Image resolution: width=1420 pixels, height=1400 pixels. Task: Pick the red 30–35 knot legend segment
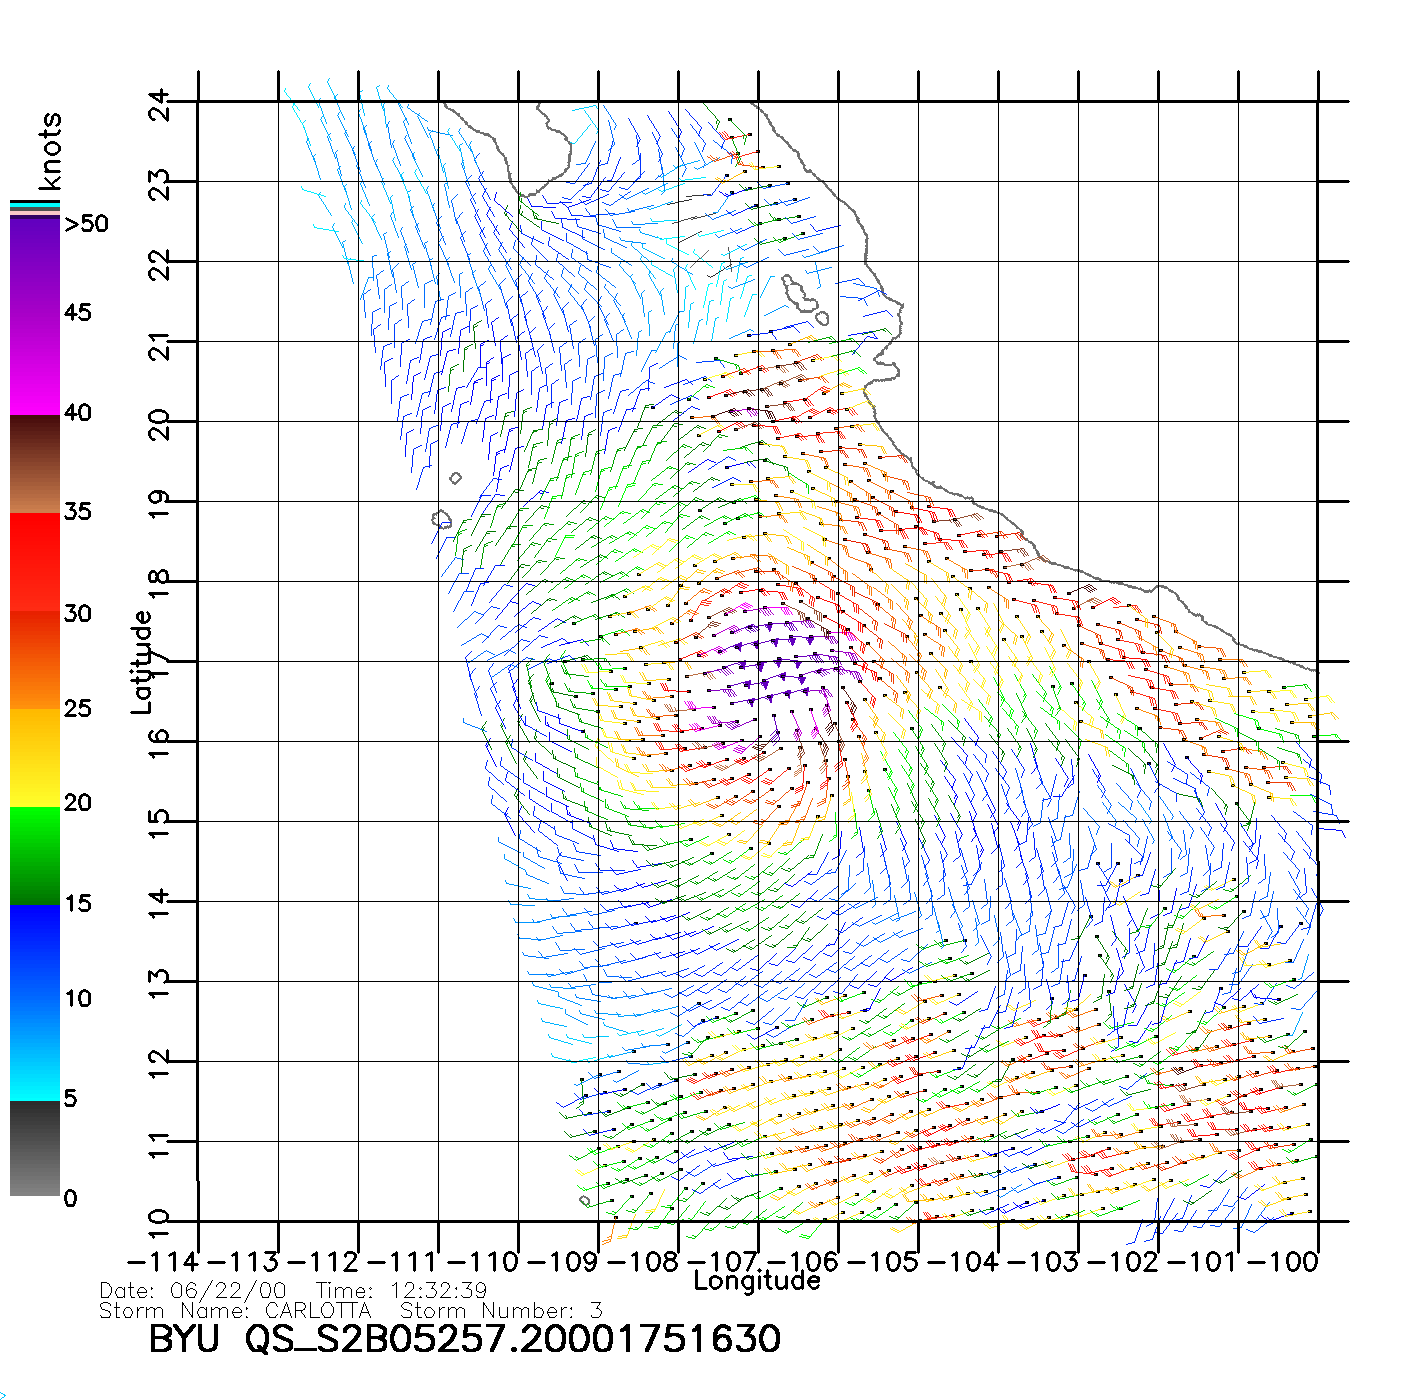(35, 562)
